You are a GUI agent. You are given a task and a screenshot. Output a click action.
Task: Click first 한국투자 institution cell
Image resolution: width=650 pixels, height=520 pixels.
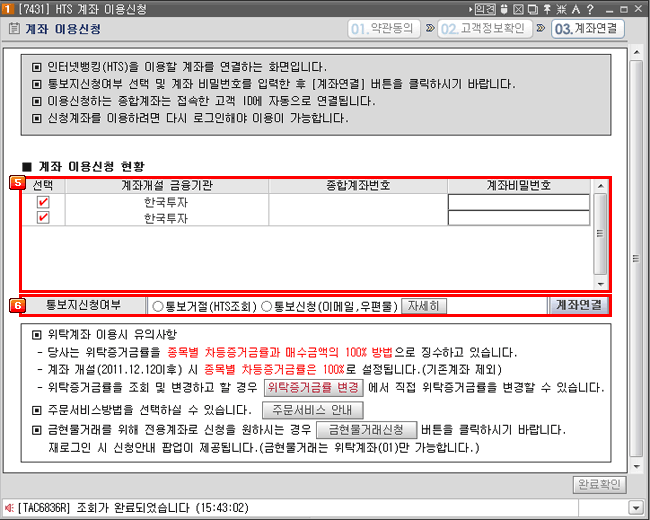166,202
